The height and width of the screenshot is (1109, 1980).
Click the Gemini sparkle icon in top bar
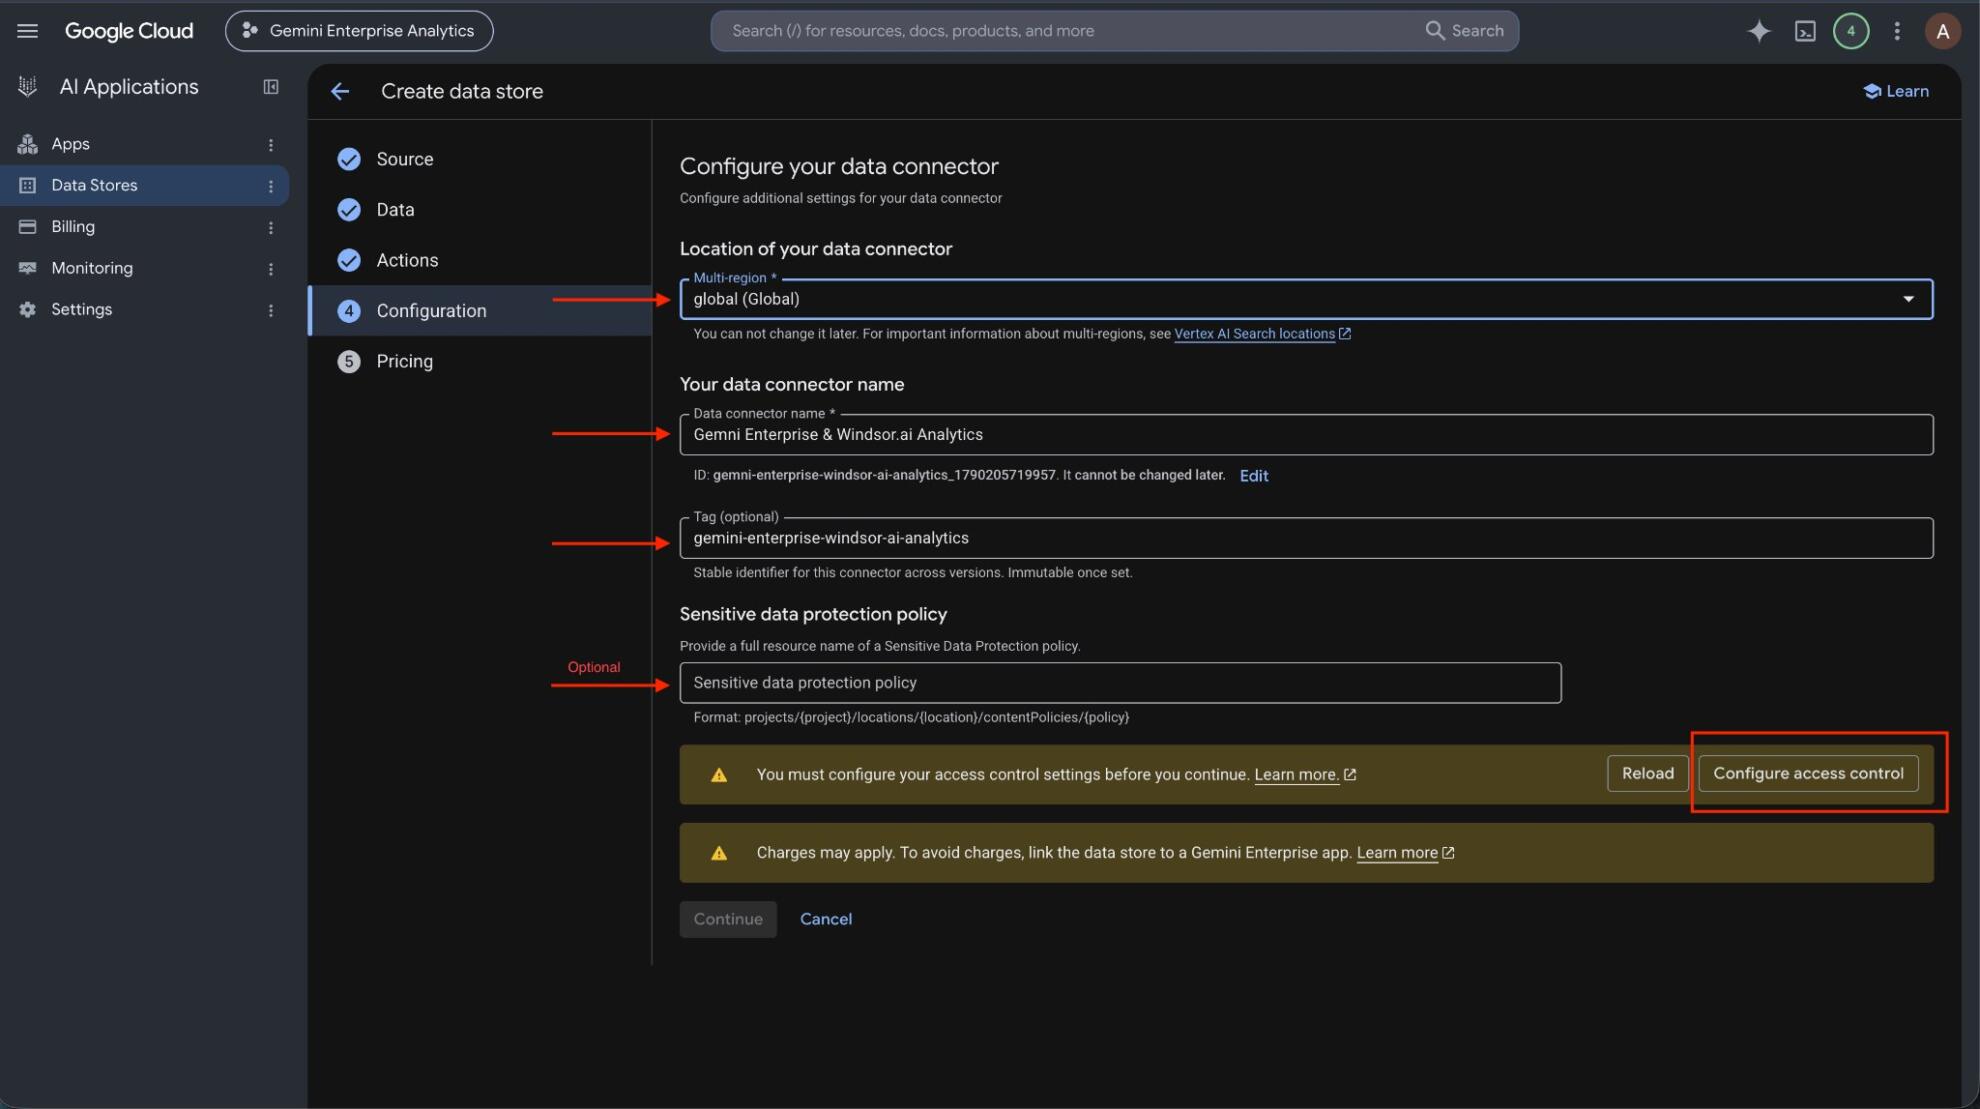point(1759,31)
